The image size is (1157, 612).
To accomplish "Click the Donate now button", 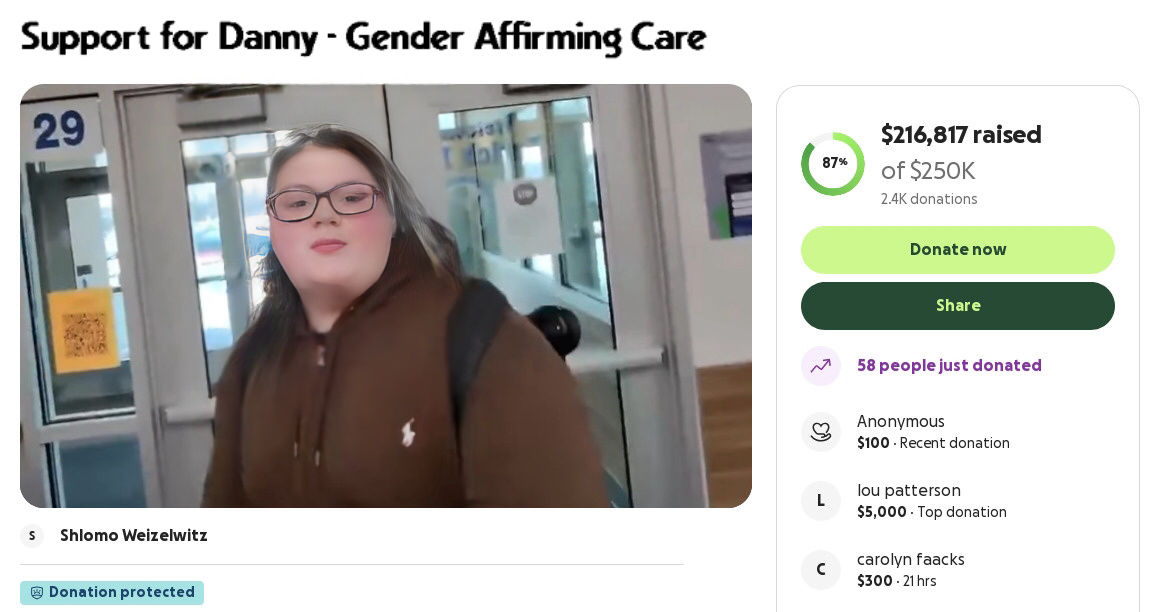I will (958, 250).
